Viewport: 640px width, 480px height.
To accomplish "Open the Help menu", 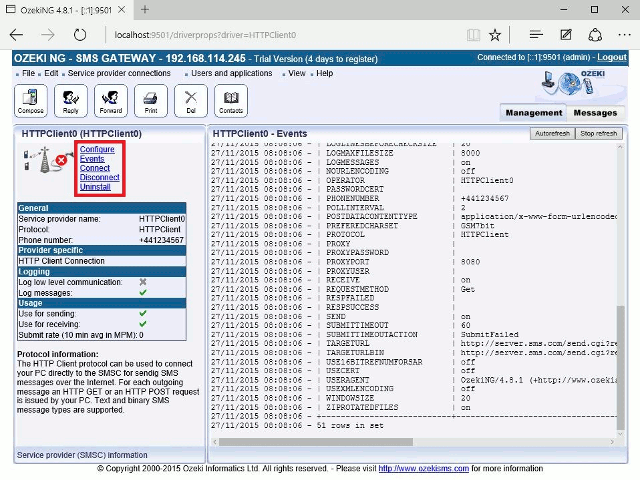I will point(324,73).
